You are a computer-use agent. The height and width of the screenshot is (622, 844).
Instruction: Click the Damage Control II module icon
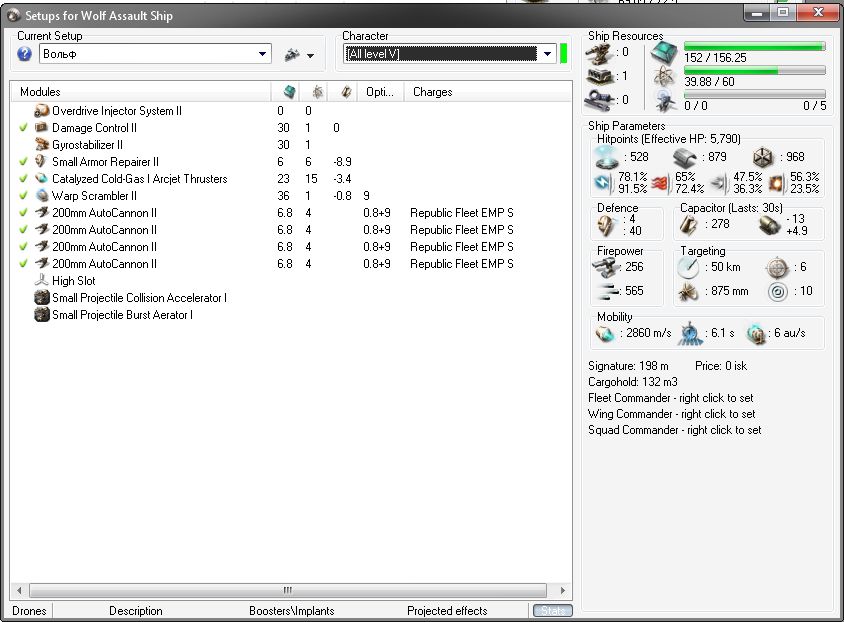[x=41, y=128]
